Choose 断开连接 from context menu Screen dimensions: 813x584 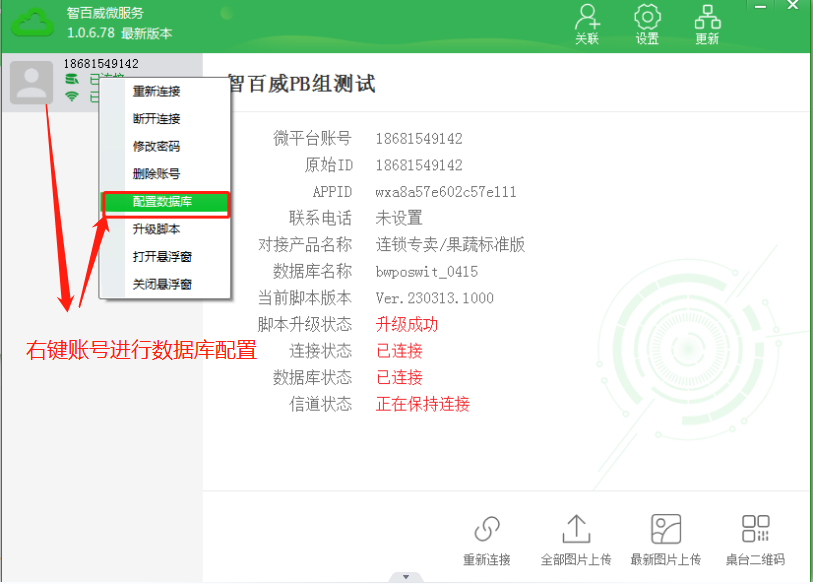157,119
